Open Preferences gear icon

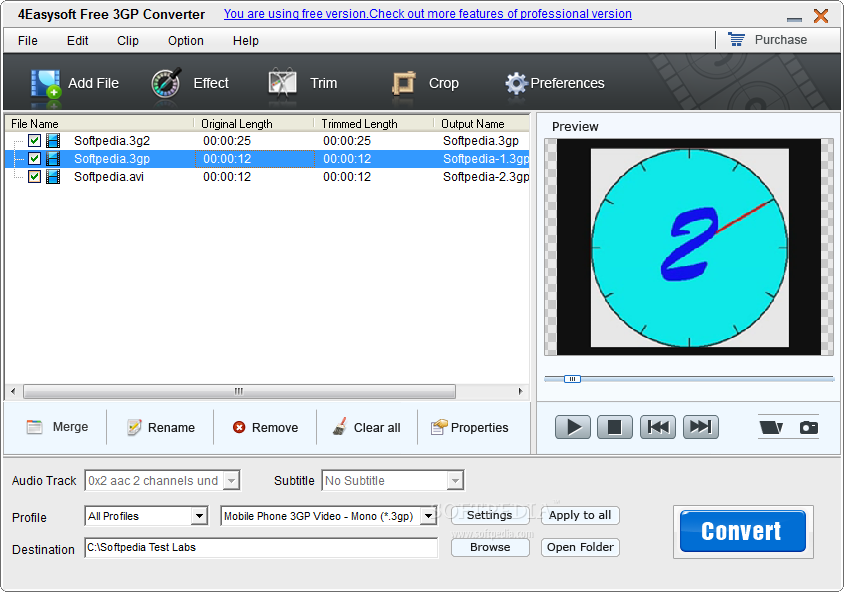pos(516,83)
